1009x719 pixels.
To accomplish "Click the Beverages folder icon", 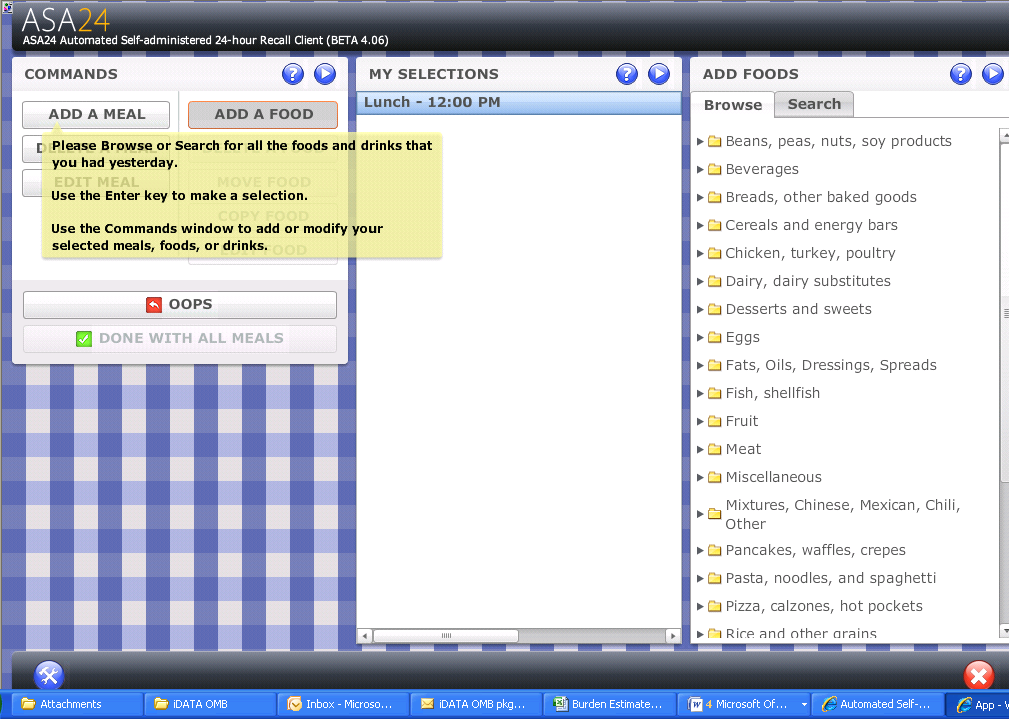I will 715,169.
